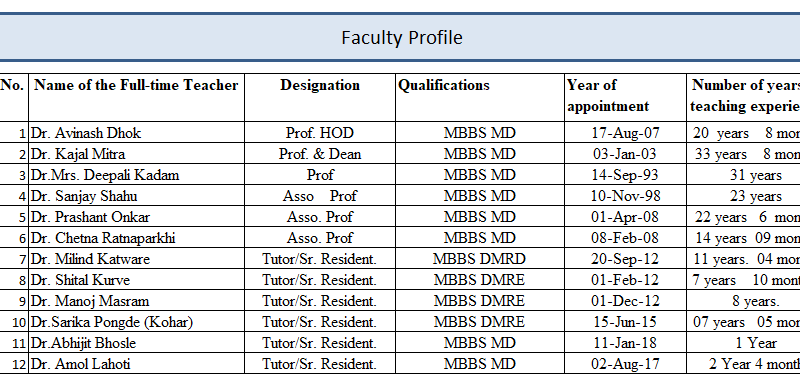Click the Dr. Shital Kurve cell
The width and height of the screenshot is (800, 387).
tap(136, 280)
